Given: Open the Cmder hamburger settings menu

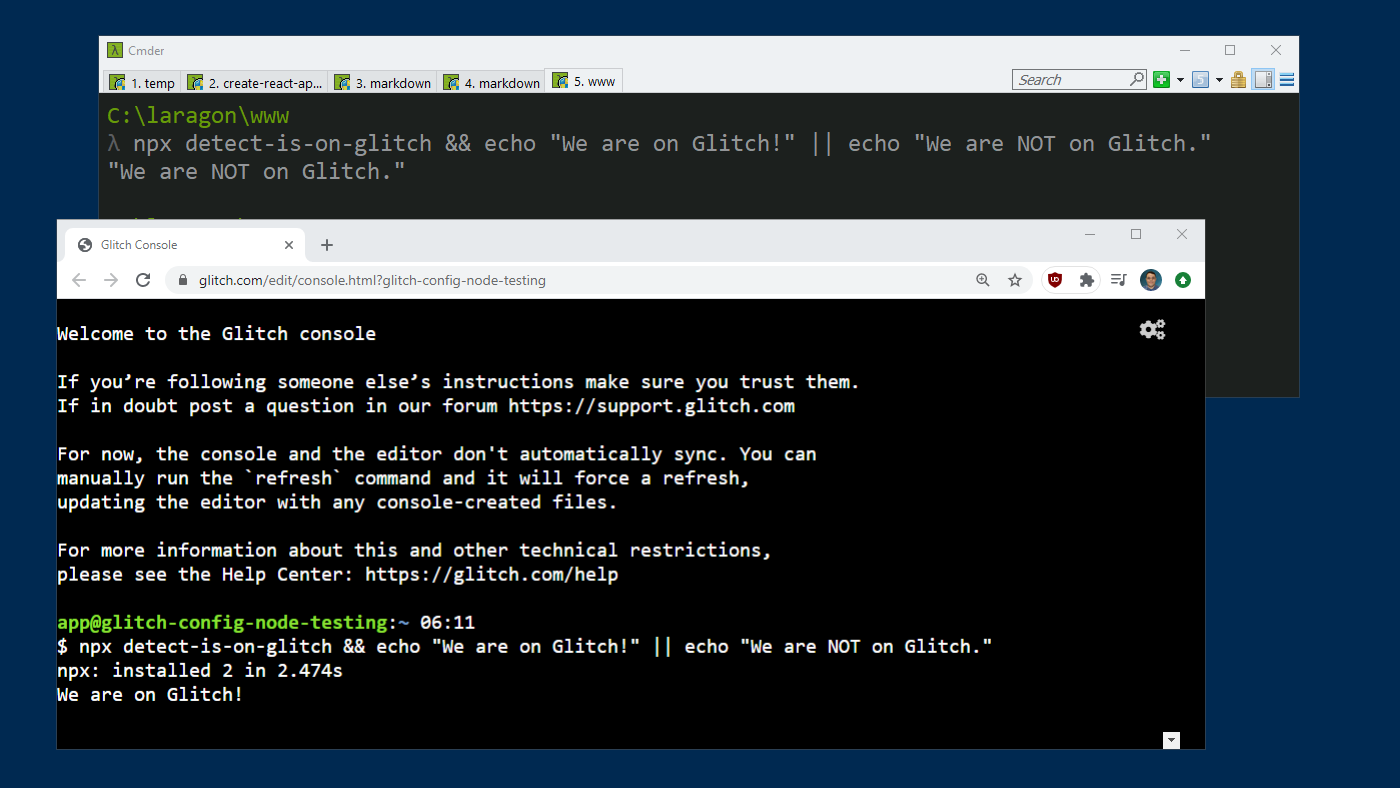Looking at the screenshot, I should pos(1287,80).
